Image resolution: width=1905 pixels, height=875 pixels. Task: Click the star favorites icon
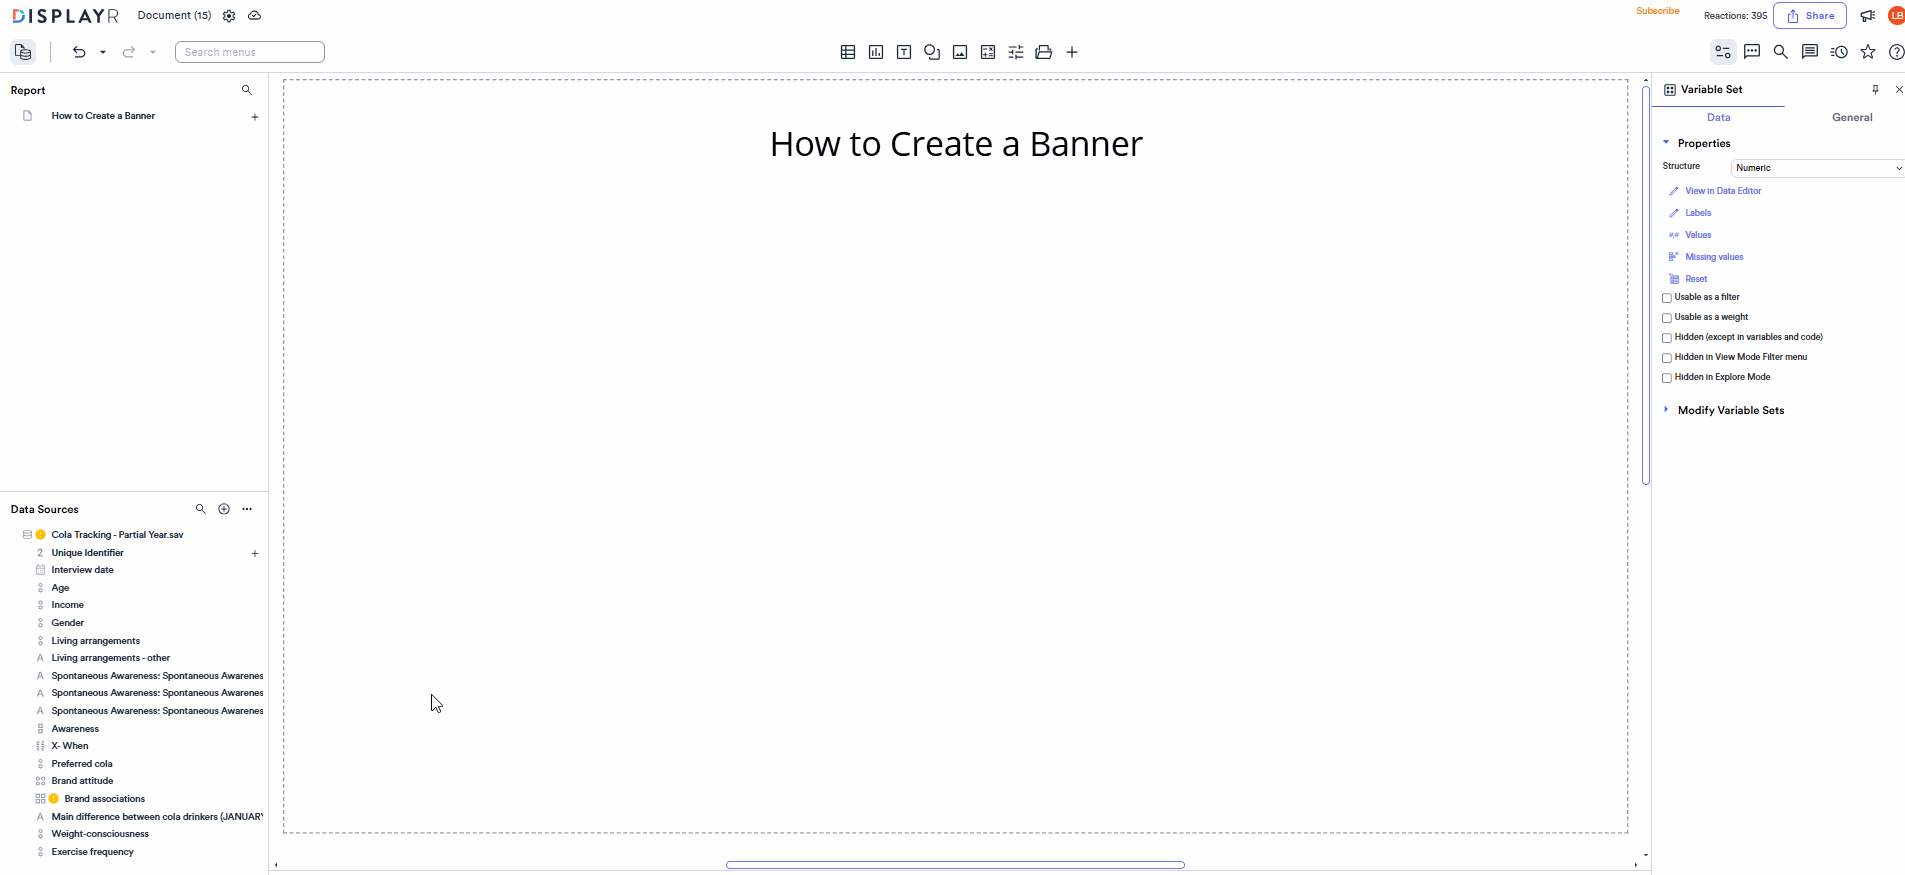(1868, 52)
